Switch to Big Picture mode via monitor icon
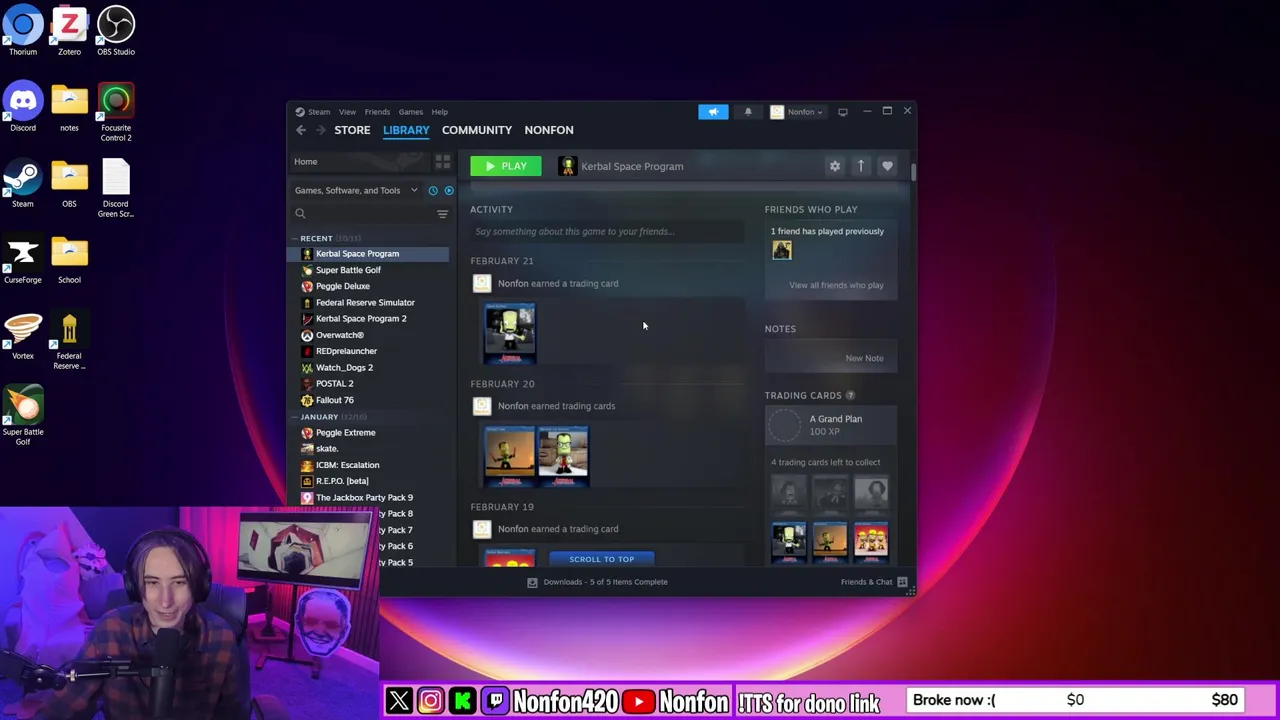This screenshot has height=720, width=1280. [x=843, y=112]
